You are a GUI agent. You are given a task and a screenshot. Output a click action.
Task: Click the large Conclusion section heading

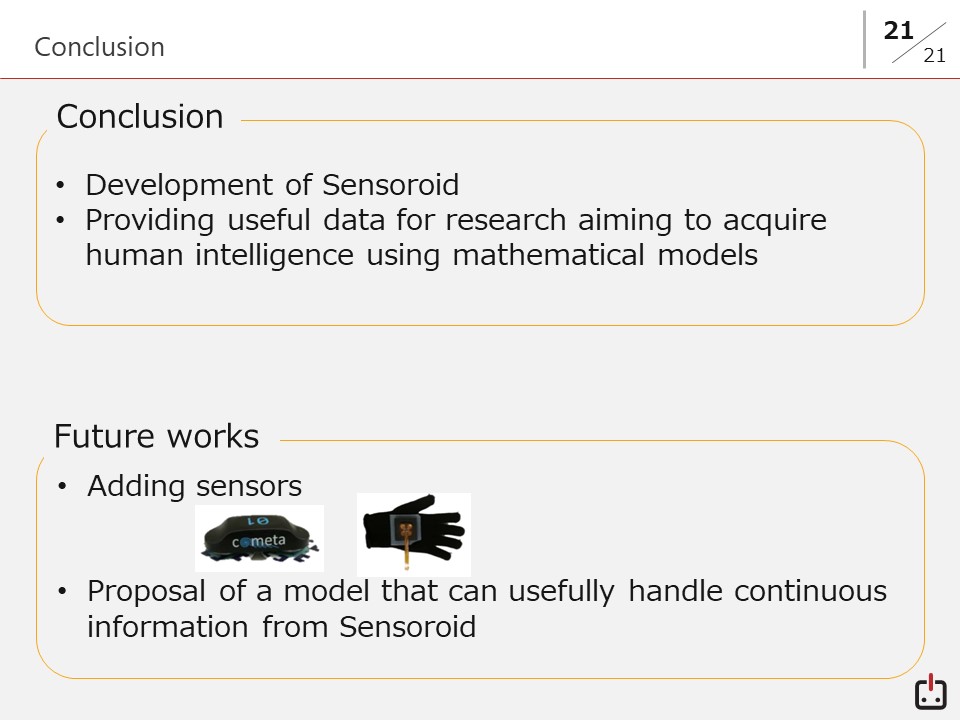(x=140, y=117)
